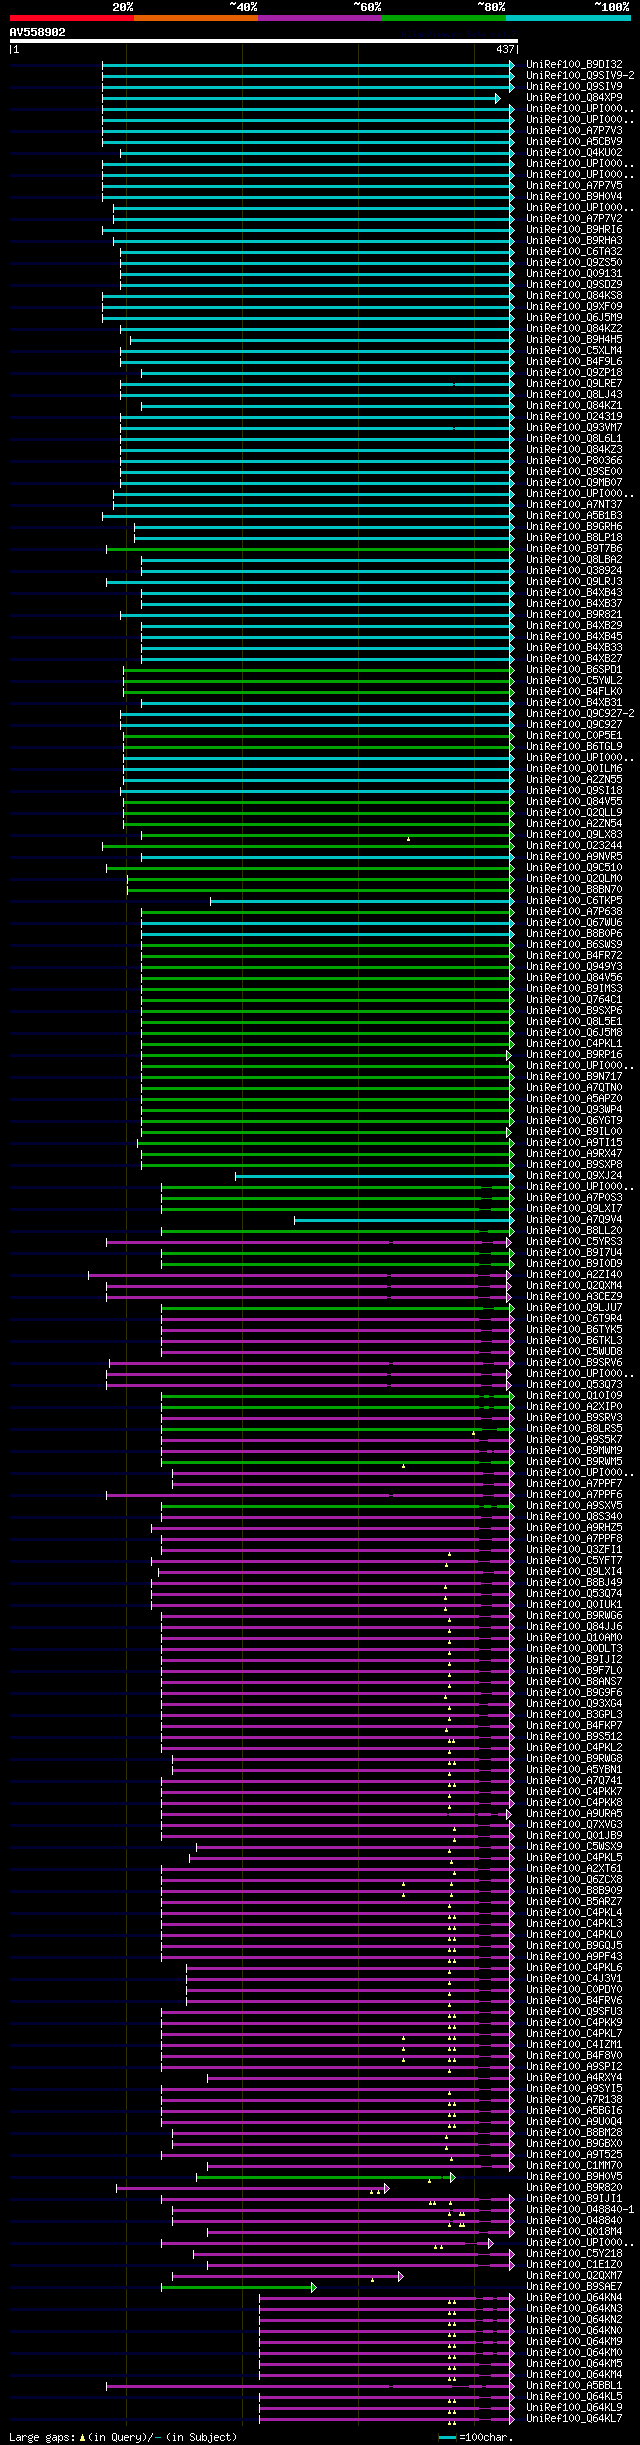Click hit UniRef100_A2ZI40
The height and width of the screenshot is (2445, 640).
coord(574,1275)
